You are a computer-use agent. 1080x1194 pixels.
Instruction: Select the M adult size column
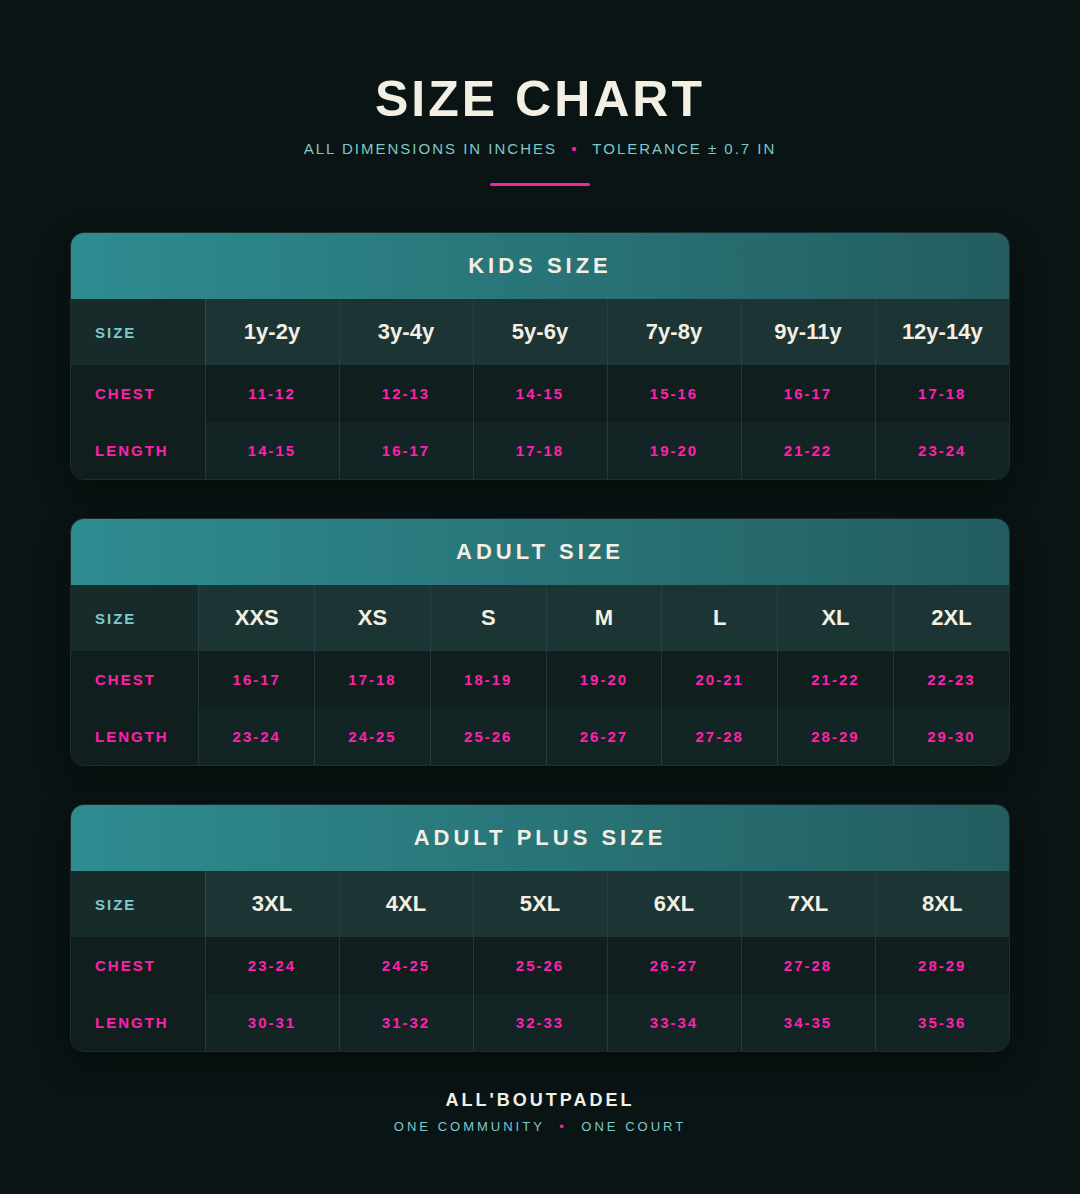pyautogui.click(x=604, y=618)
